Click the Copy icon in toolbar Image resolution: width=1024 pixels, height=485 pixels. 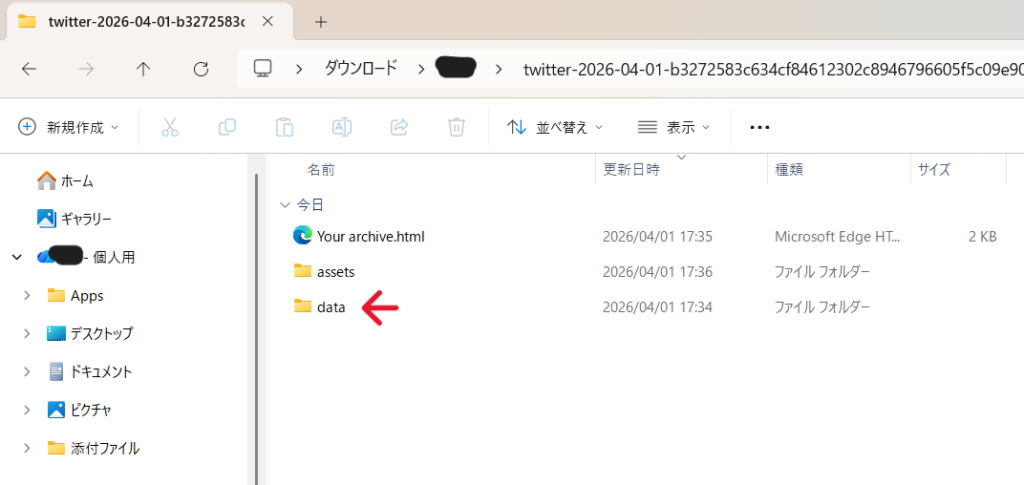[x=227, y=127]
